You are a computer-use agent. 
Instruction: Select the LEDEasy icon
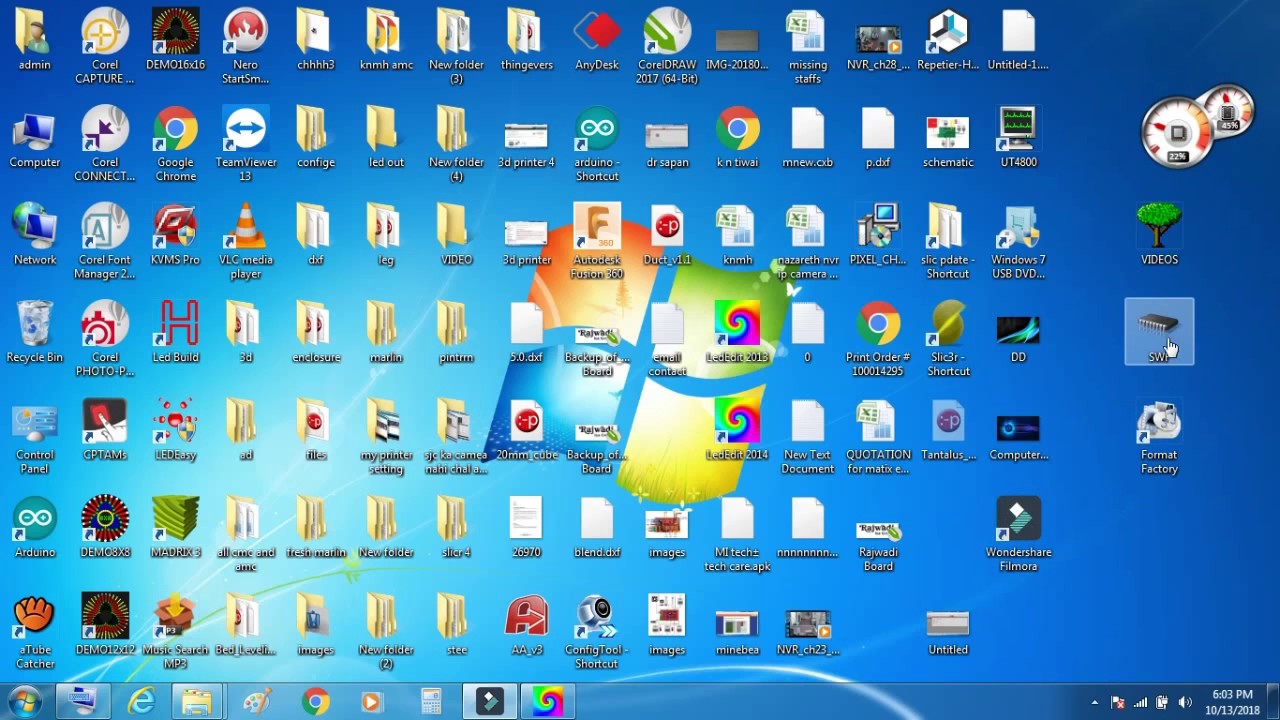[175, 432]
